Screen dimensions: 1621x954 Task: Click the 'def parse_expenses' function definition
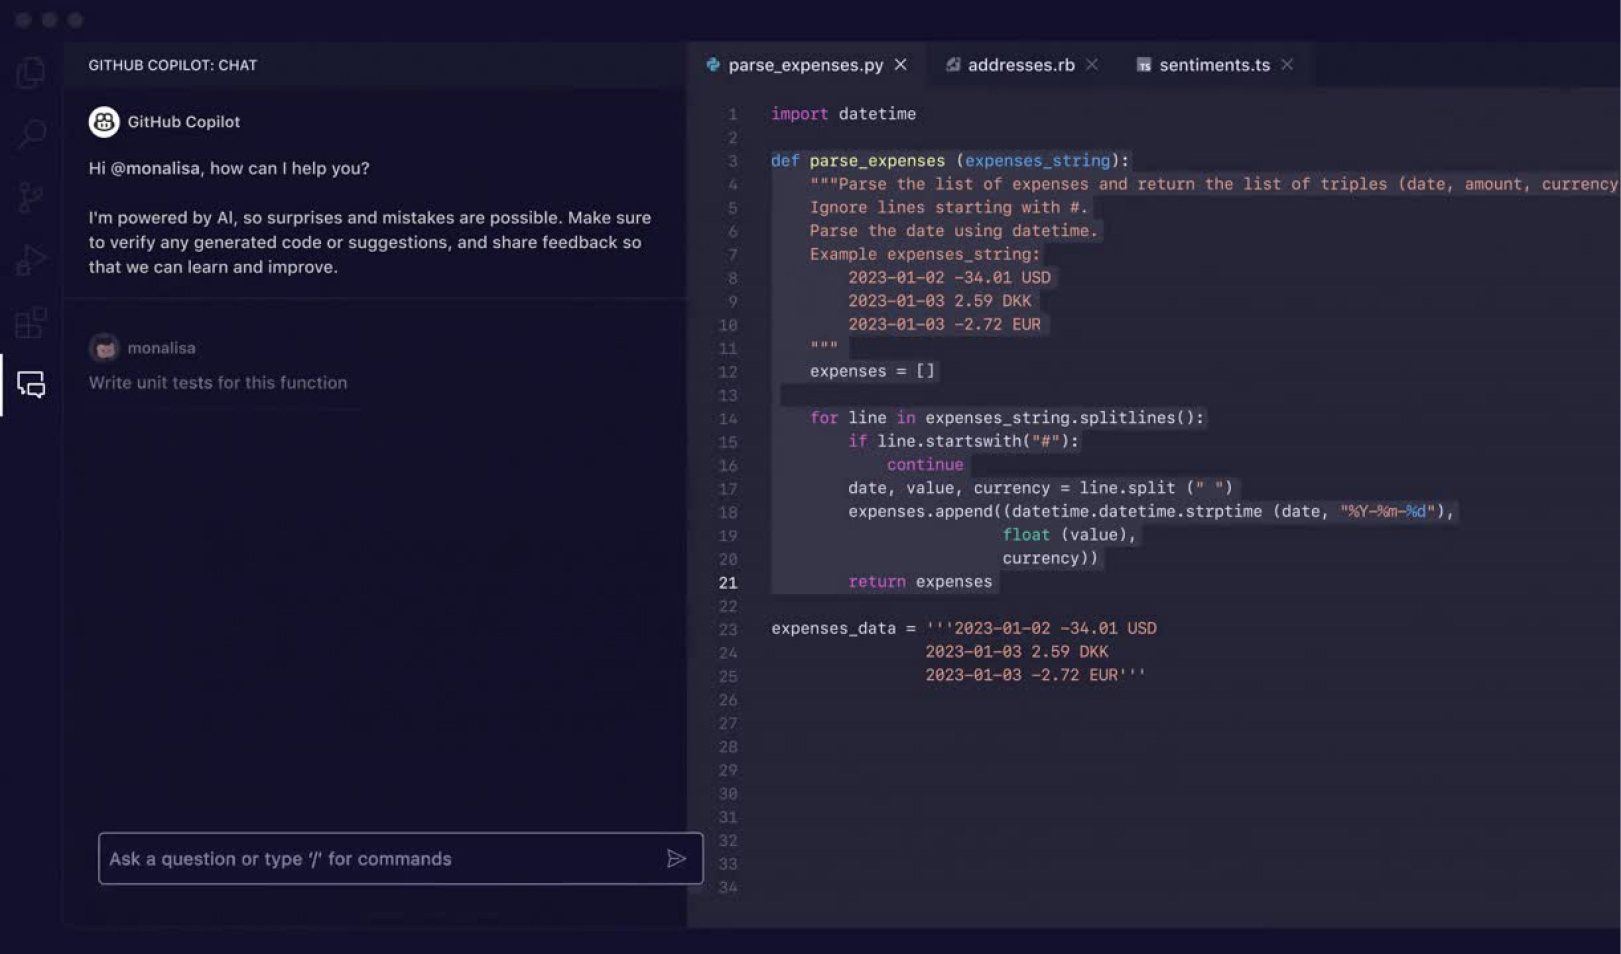pos(950,160)
